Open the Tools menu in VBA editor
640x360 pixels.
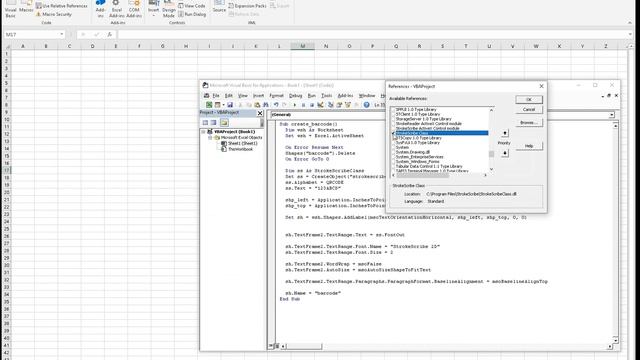click(327, 96)
